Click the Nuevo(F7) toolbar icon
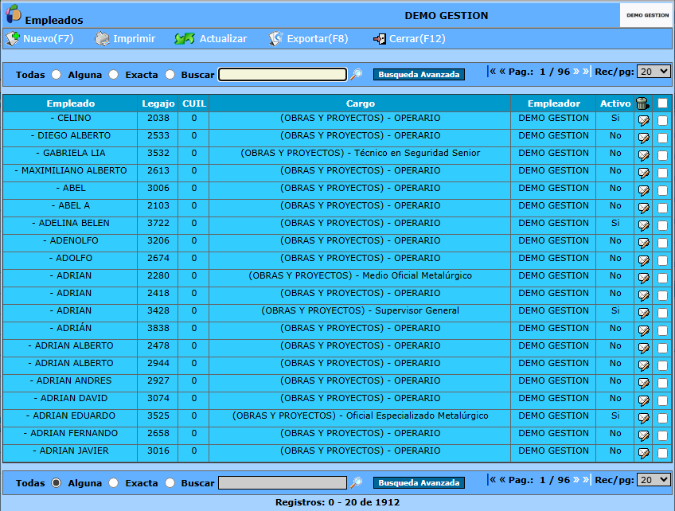This screenshot has width=675, height=511. pyautogui.click(x=12, y=39)
